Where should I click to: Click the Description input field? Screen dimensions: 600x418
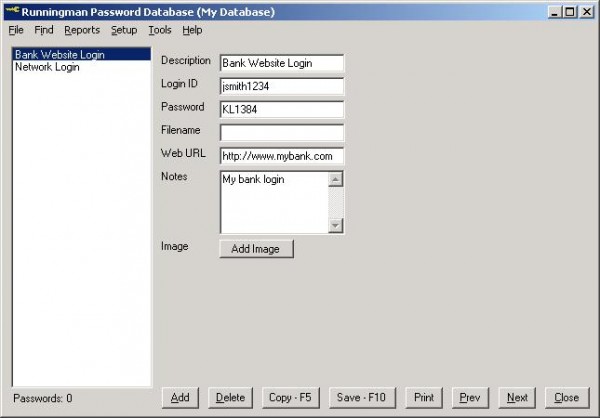coord(282,63)
